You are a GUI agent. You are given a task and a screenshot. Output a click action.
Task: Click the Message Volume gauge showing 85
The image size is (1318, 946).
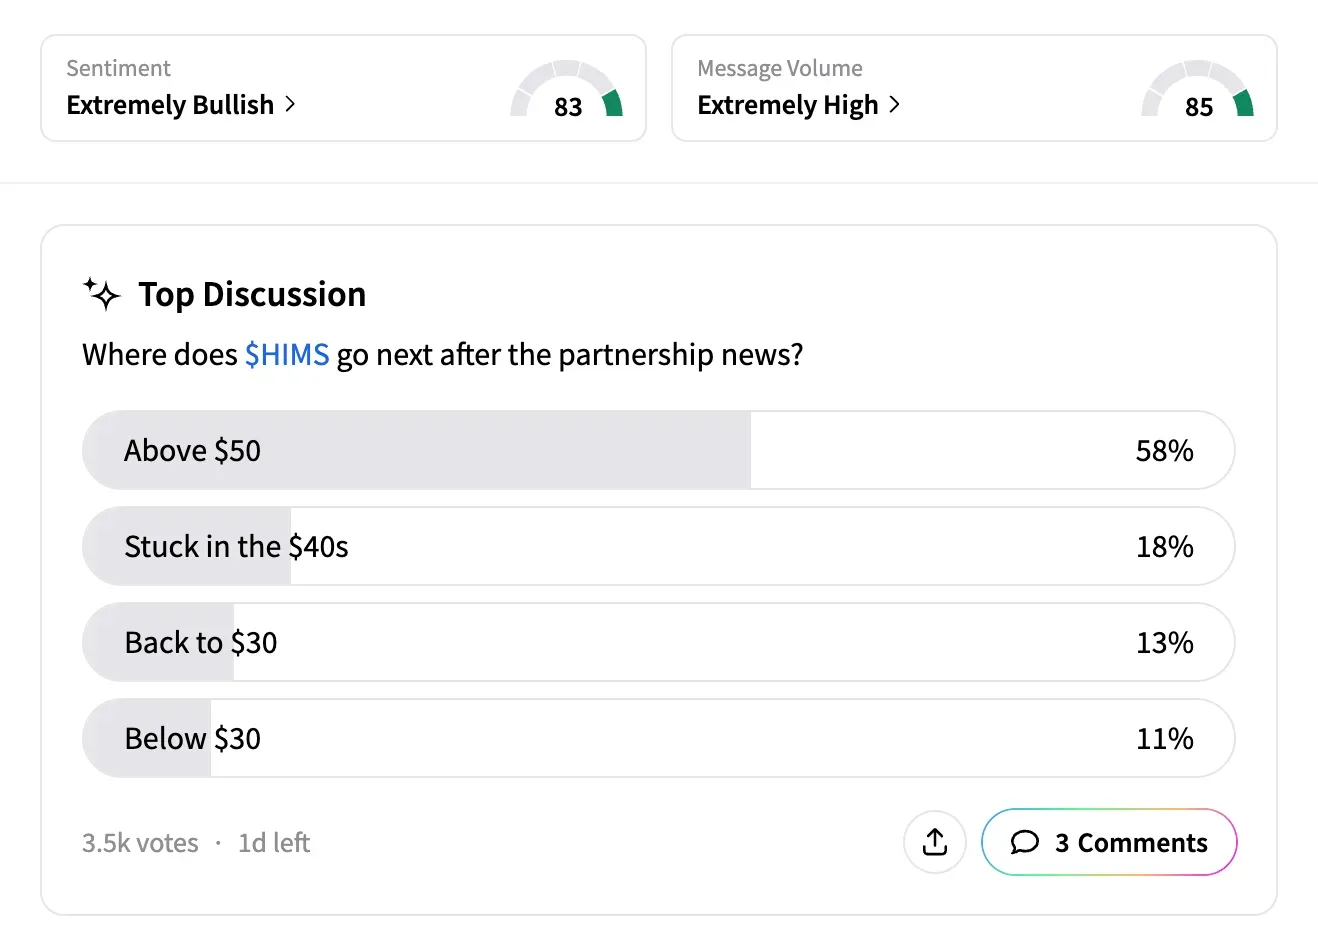tap(1198, 90)
